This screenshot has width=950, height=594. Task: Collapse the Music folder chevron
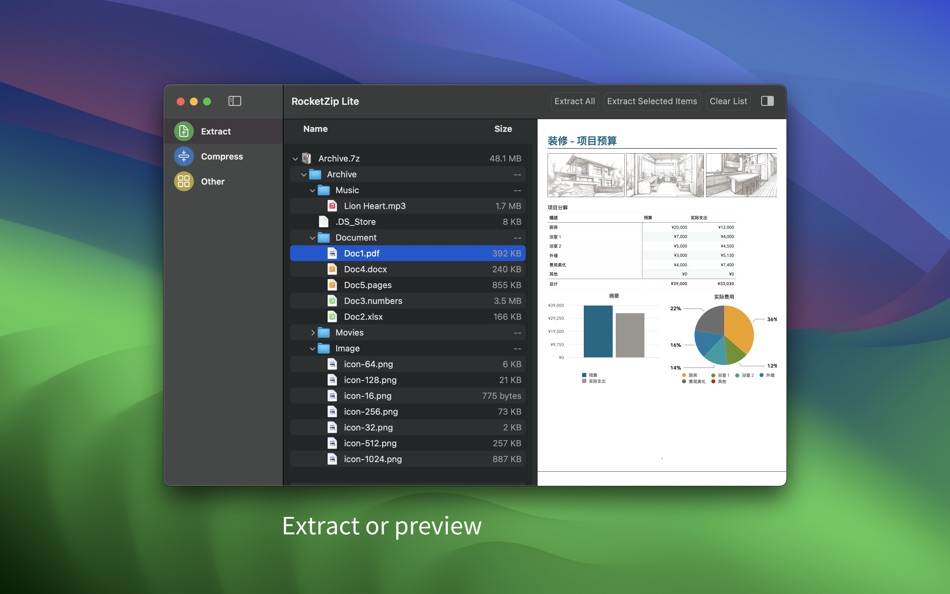coord(313,190)
